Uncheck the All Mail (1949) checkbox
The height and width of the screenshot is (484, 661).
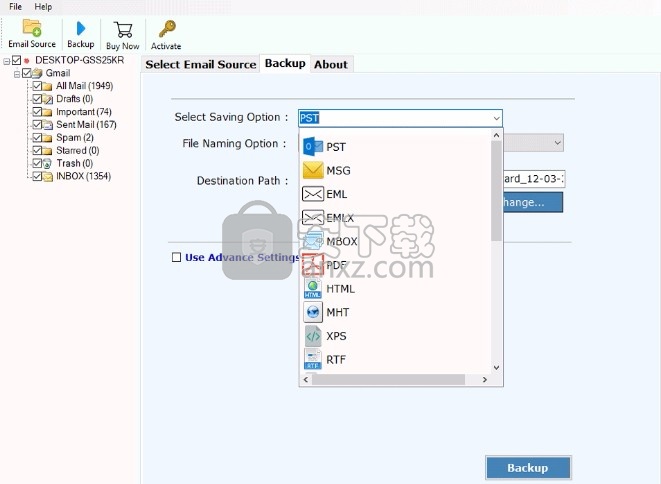(37, 86)
